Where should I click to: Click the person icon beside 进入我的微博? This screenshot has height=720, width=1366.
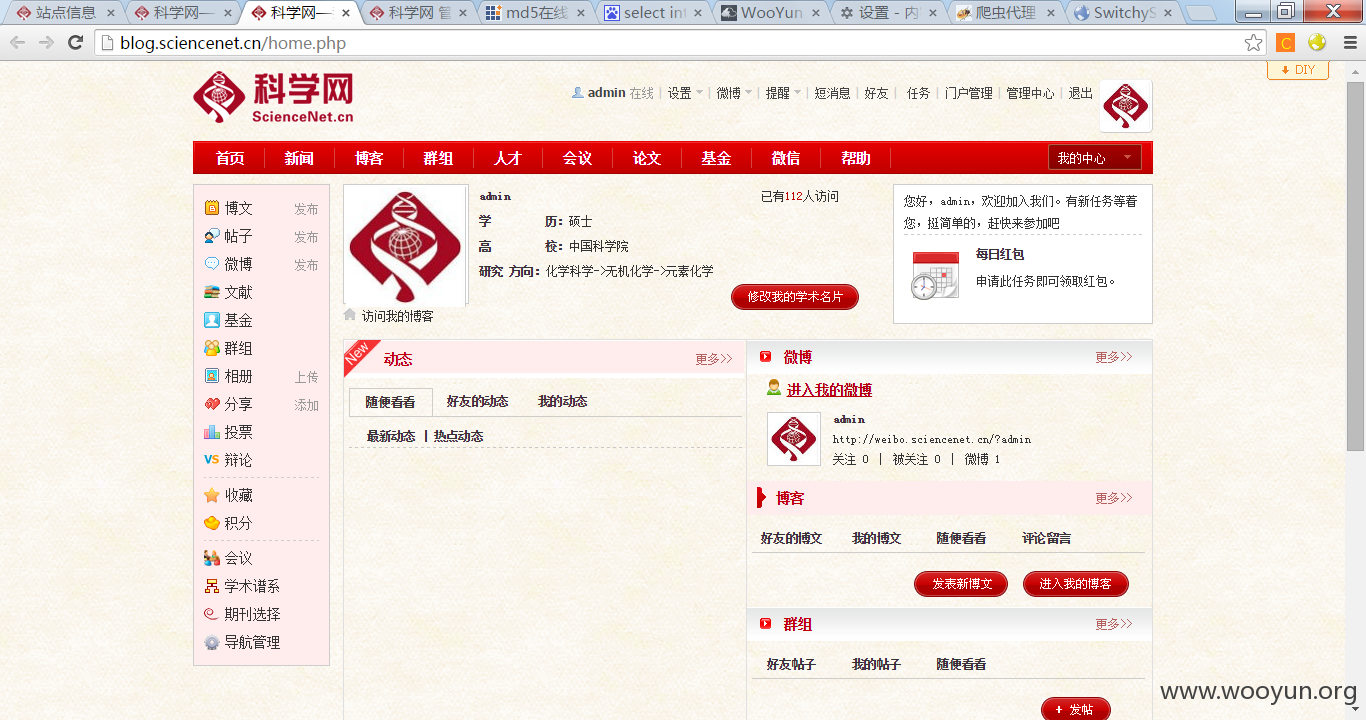[x=774, y=388]
